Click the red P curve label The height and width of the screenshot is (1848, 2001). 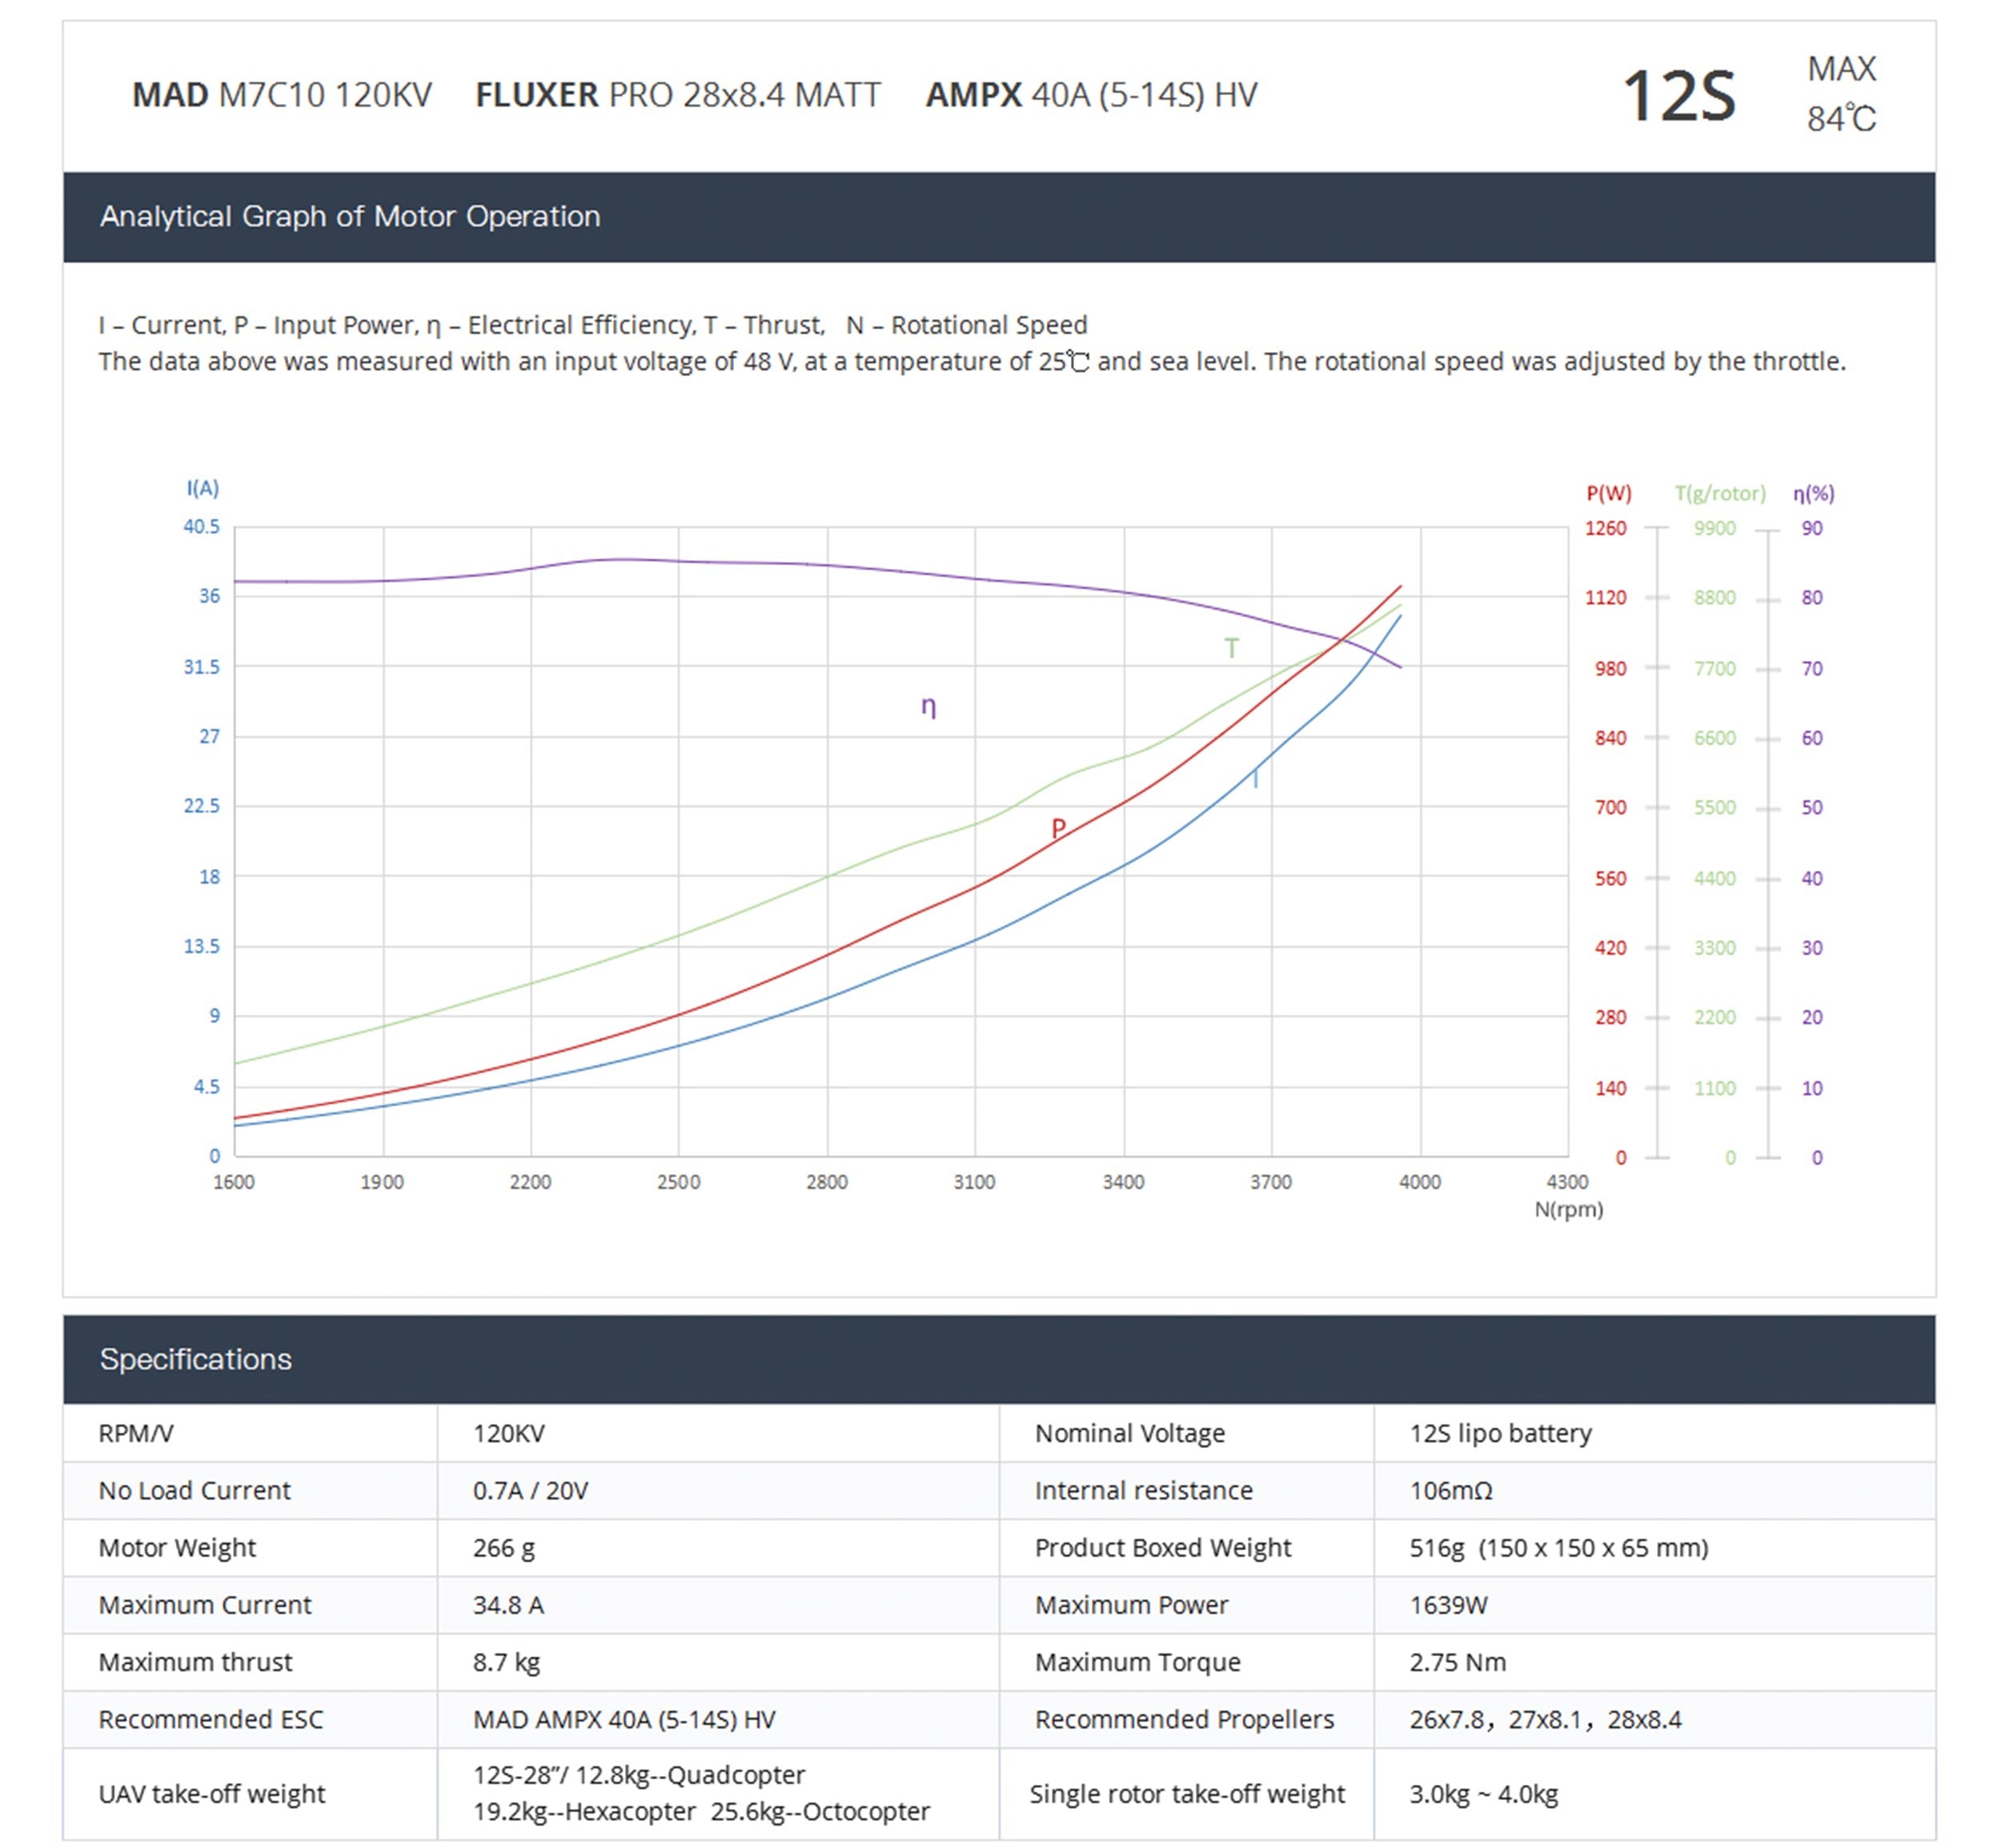[x=1058, y=827]
